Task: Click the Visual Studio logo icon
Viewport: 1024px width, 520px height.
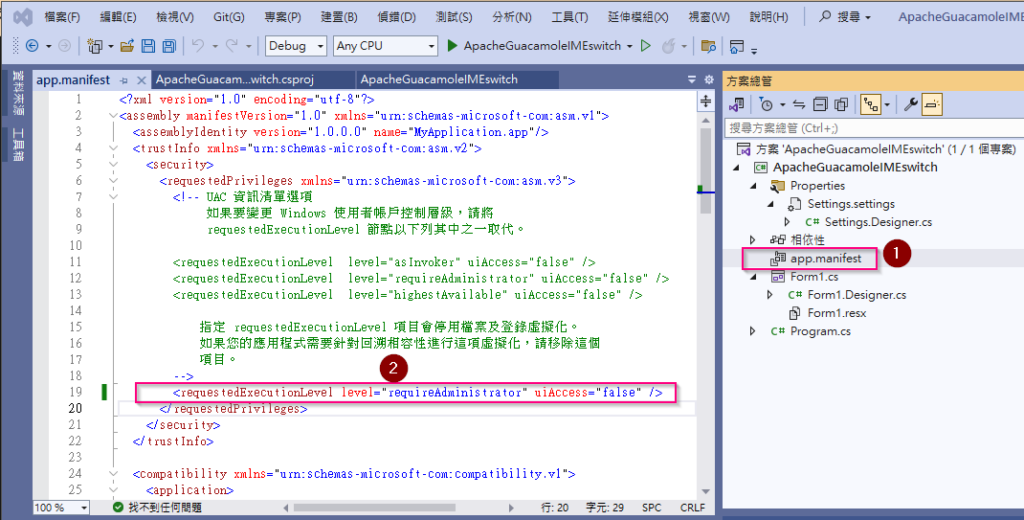Action: click(24, 17)
